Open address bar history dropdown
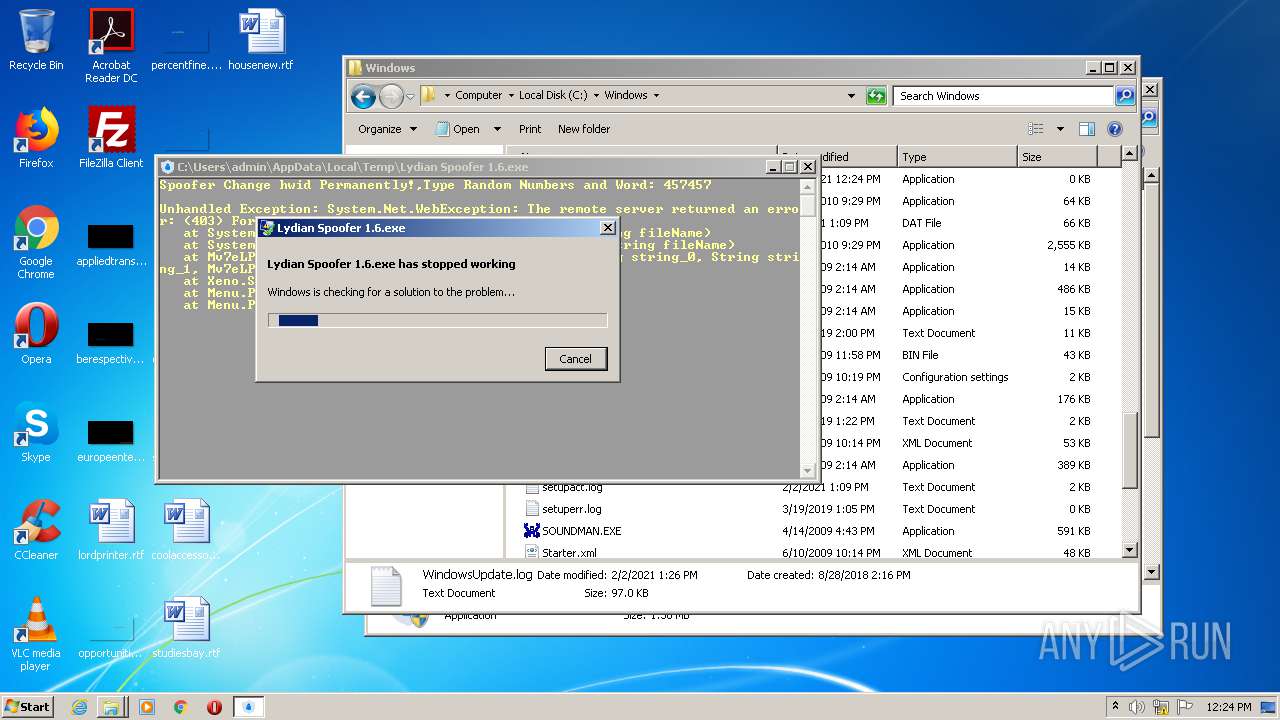The image size is (1280, 720). pos(851,96)
